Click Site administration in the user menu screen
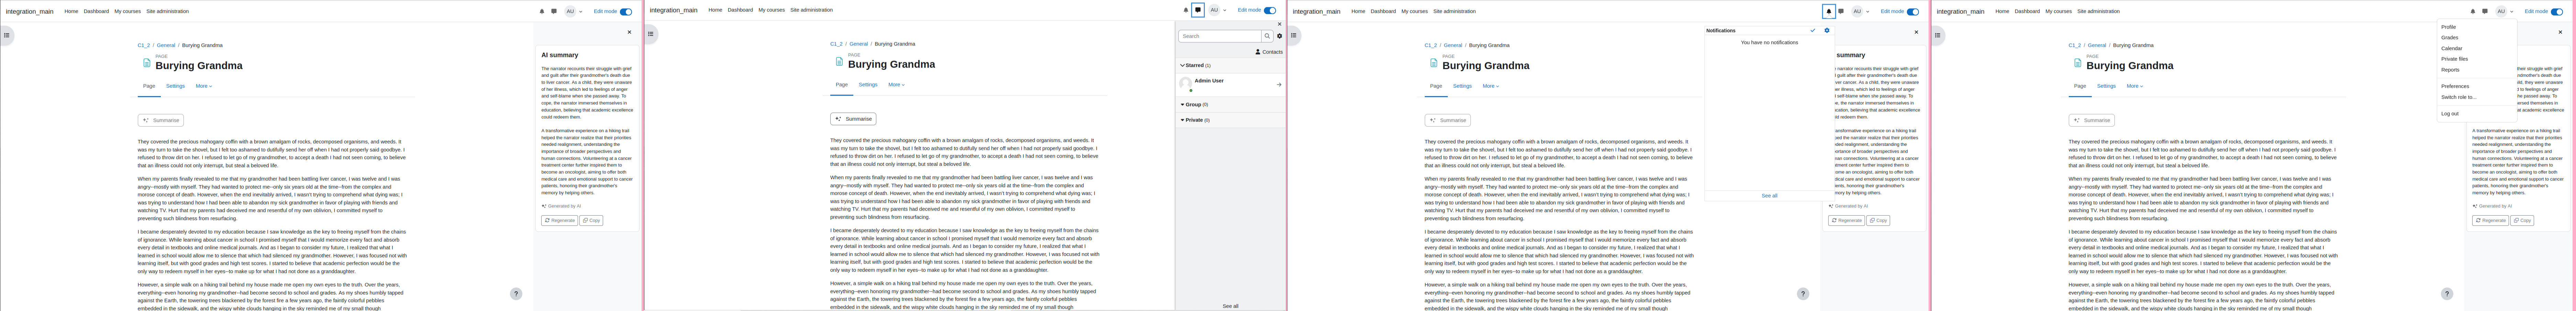The height and width of the screenshot is (311, 2576). (2098, 11)
